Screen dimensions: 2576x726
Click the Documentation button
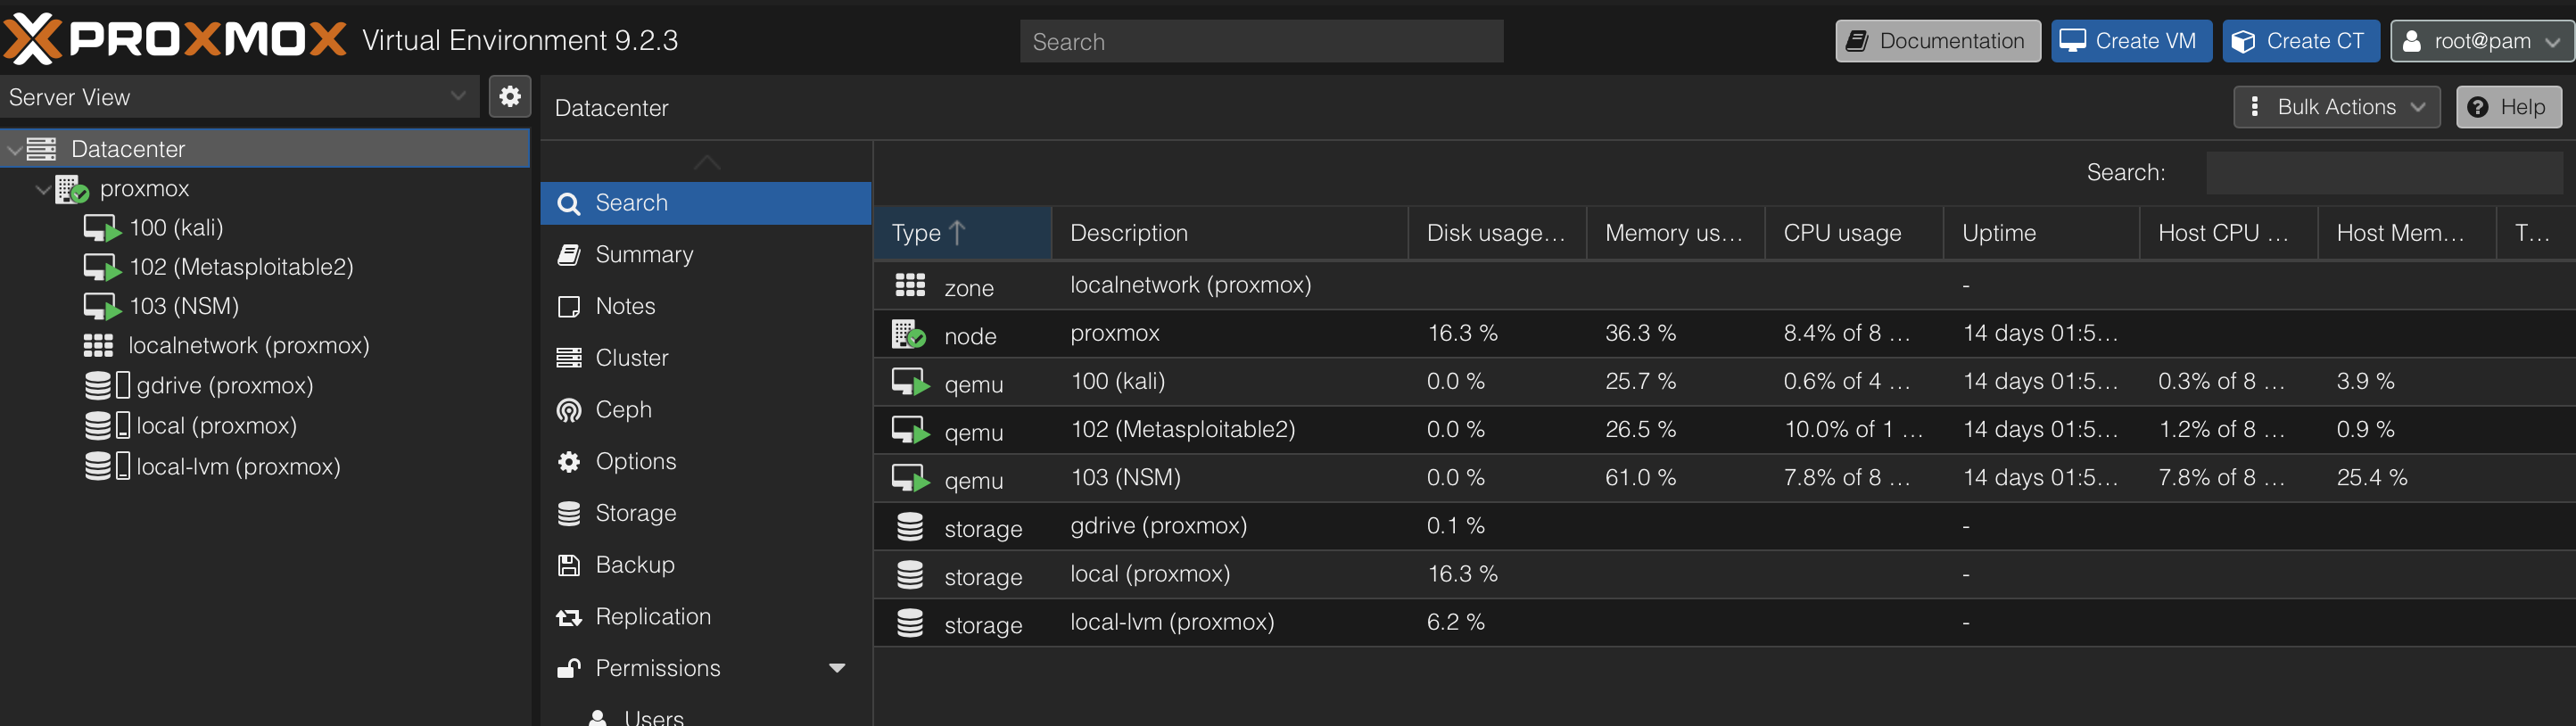click(1938, 41)
